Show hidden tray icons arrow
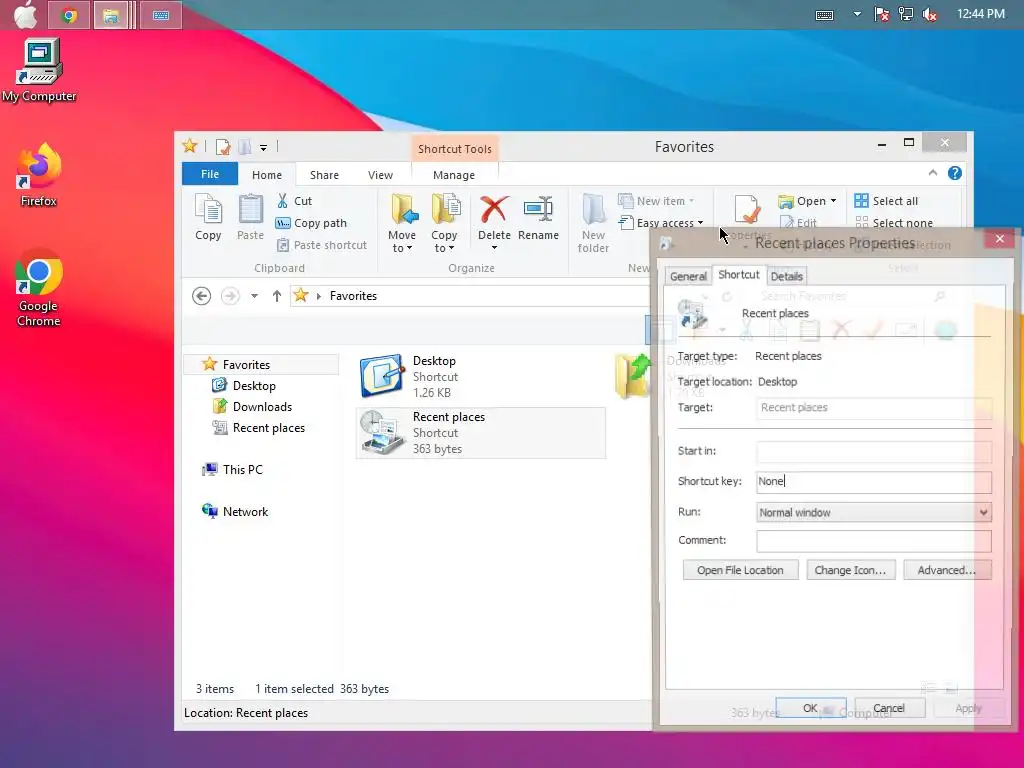 pyautogui.click(x=857, y=14)
